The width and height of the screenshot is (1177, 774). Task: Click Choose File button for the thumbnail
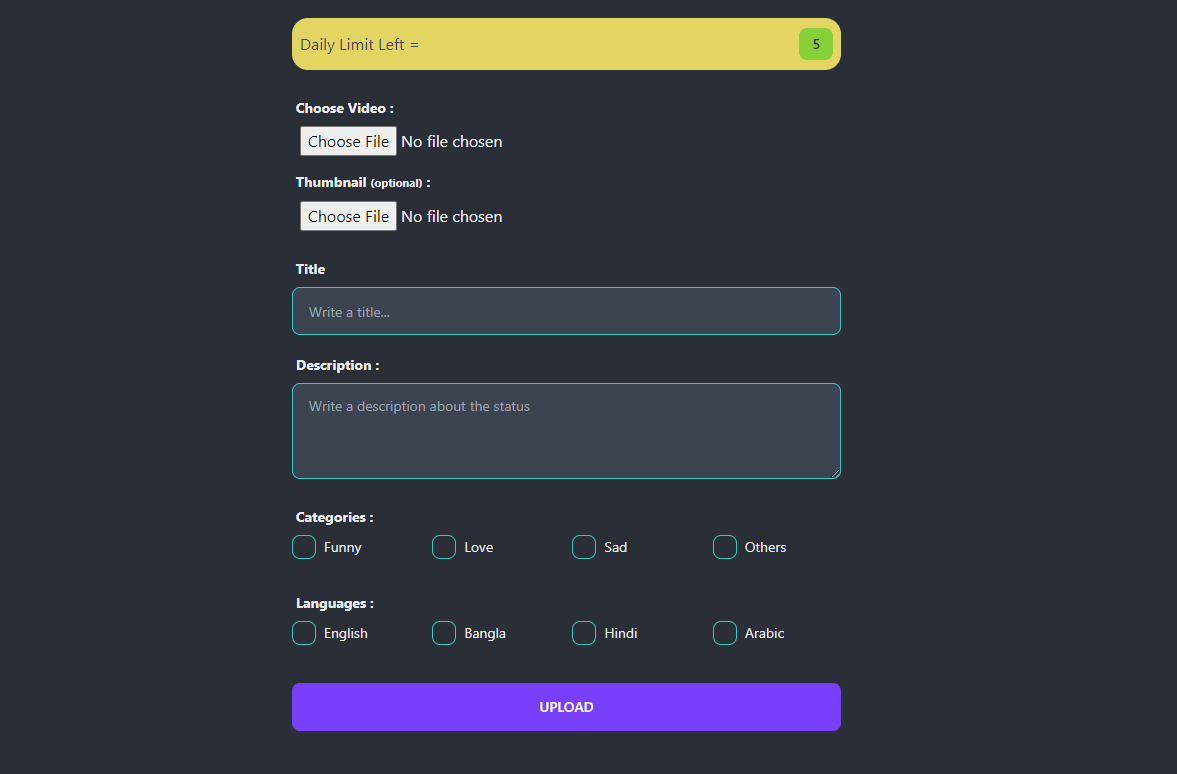click(x=348, y=216)
